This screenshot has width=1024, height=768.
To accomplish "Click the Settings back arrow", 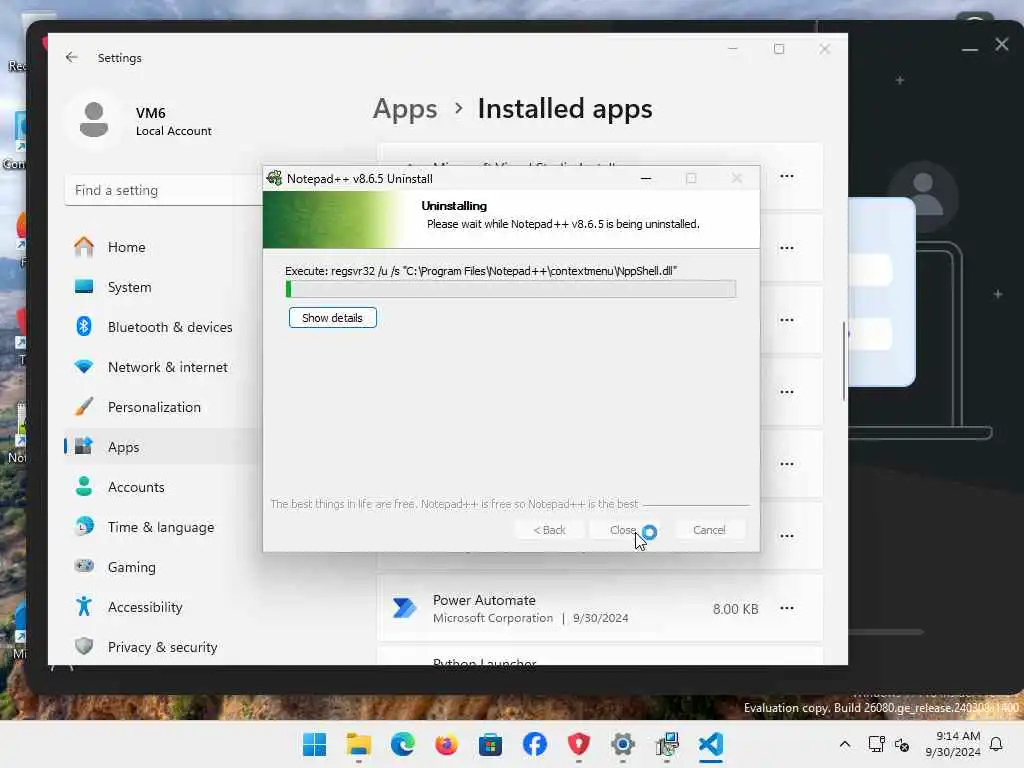I will pyautogui.click(x=72, y=57).
